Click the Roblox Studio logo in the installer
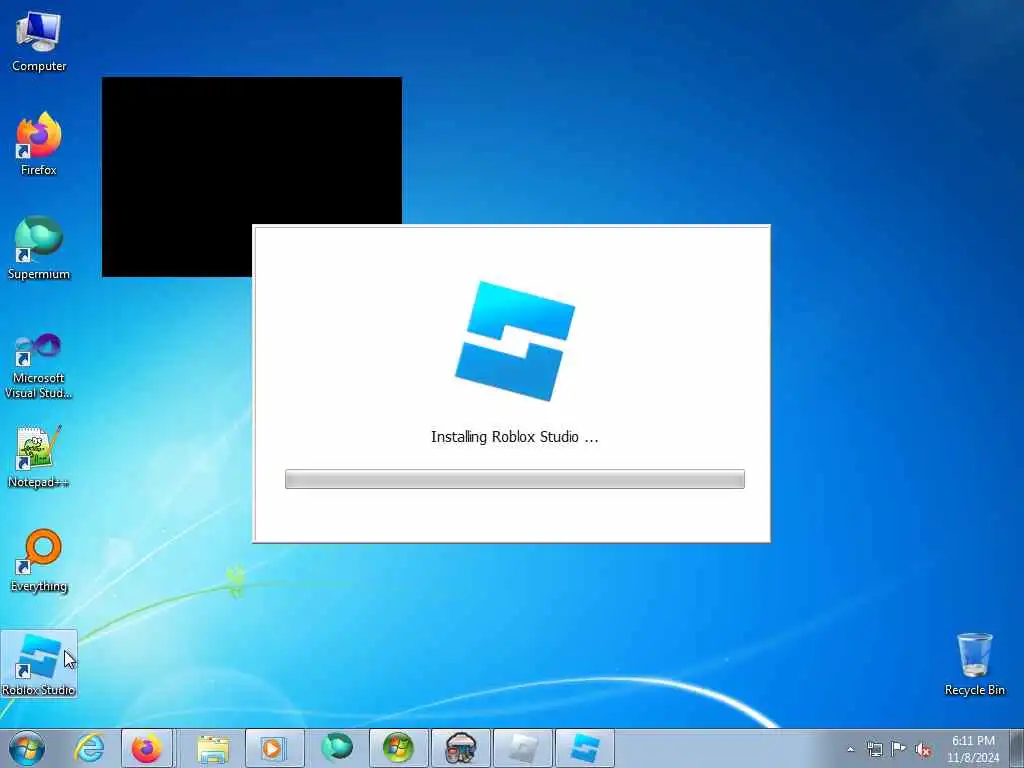The width and height of the screenshot is (1024, 768). 515,341
